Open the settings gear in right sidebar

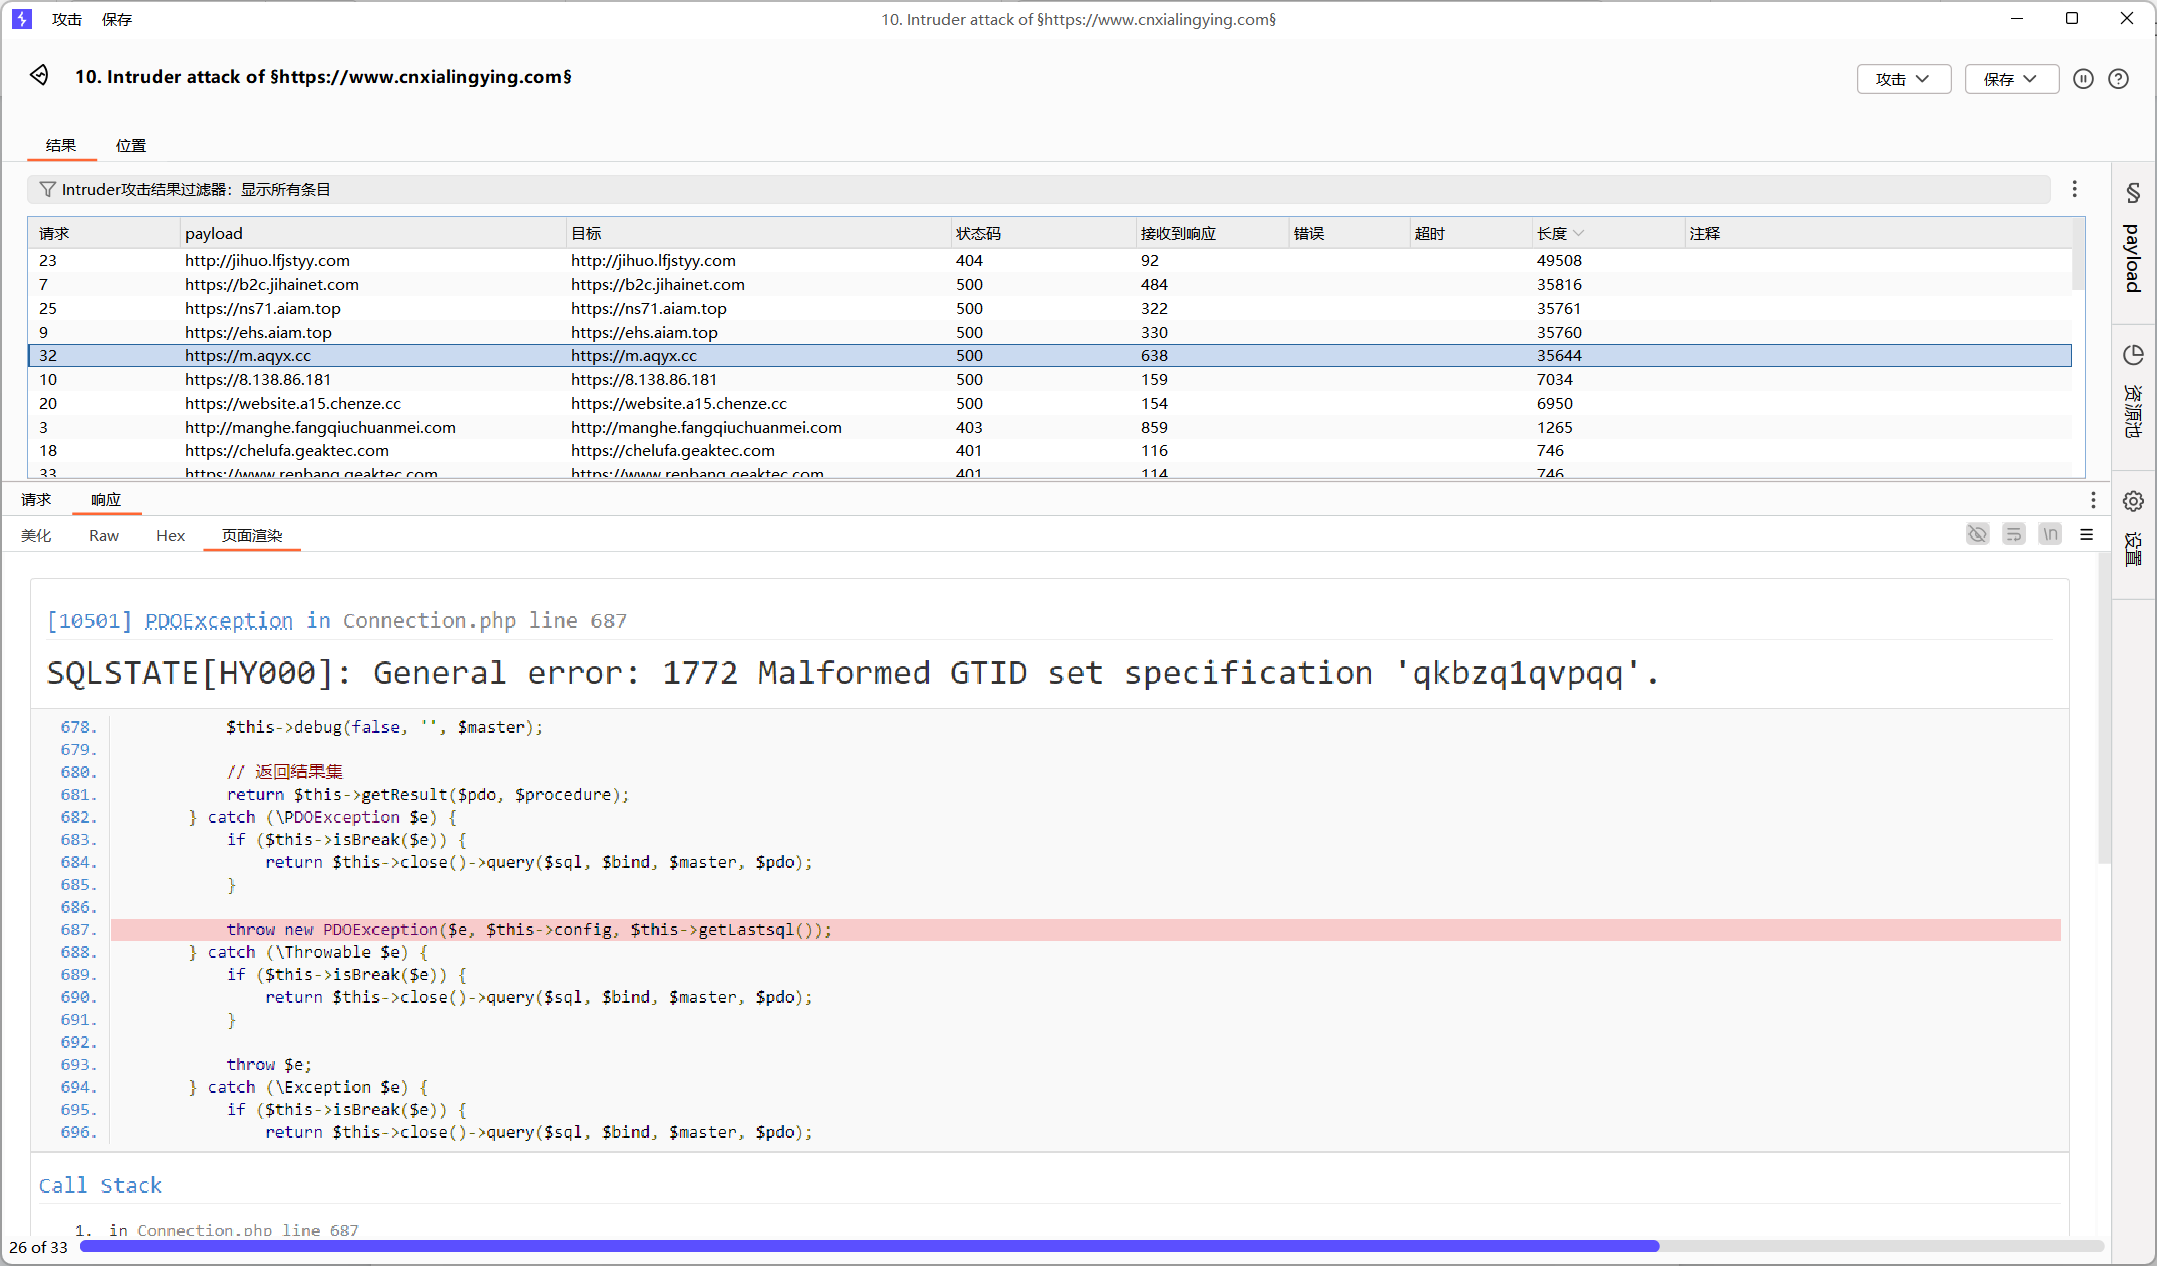click(2133, 501)
